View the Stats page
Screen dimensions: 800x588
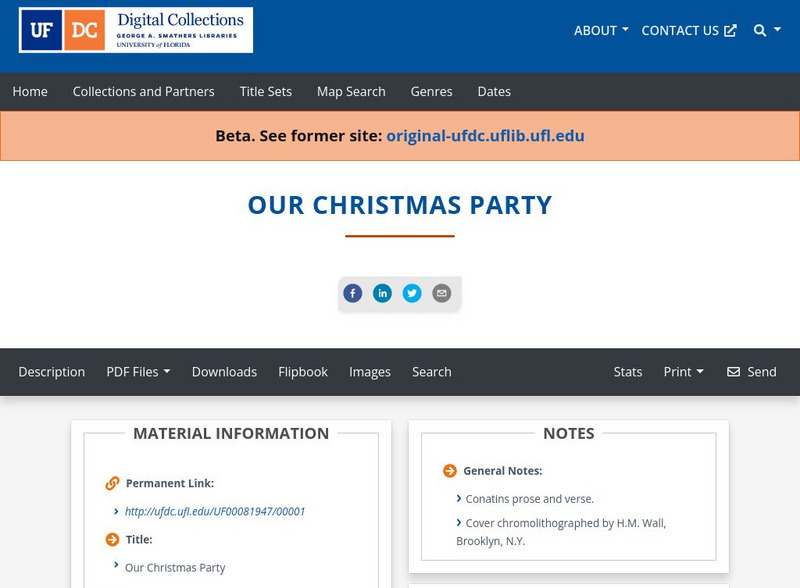[x=628, y=372]
